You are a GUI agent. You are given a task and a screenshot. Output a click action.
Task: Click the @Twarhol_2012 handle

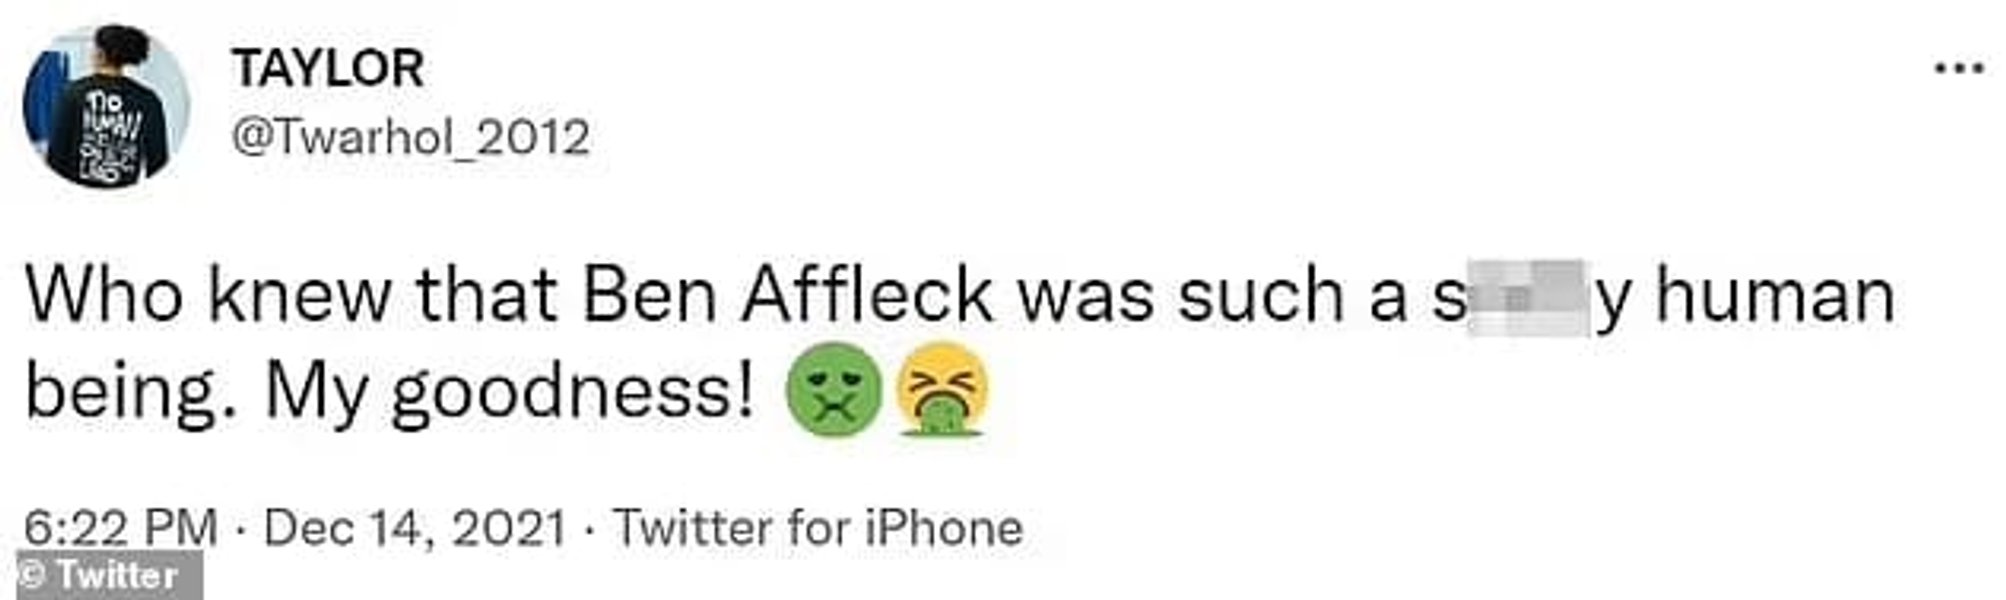(410, 136)
